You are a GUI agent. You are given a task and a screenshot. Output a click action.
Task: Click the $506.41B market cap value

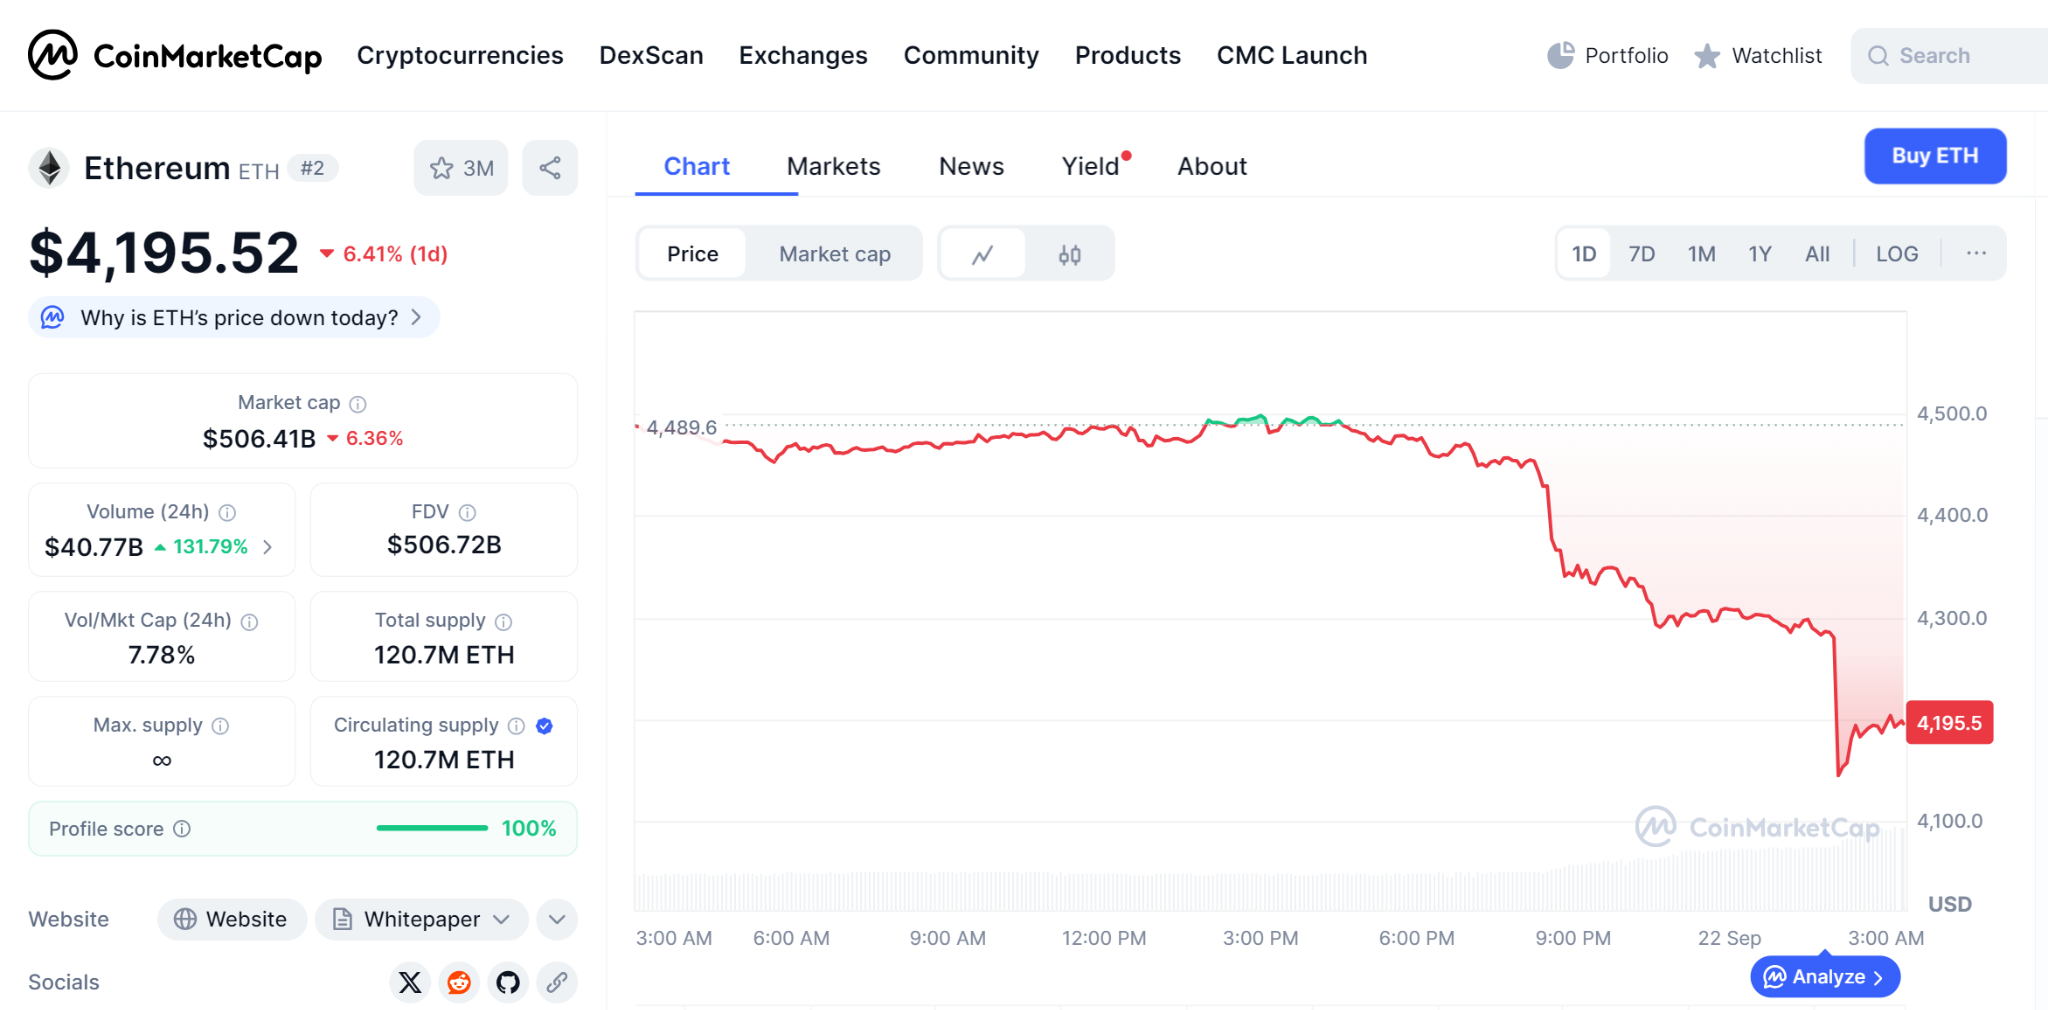point(259,439)
